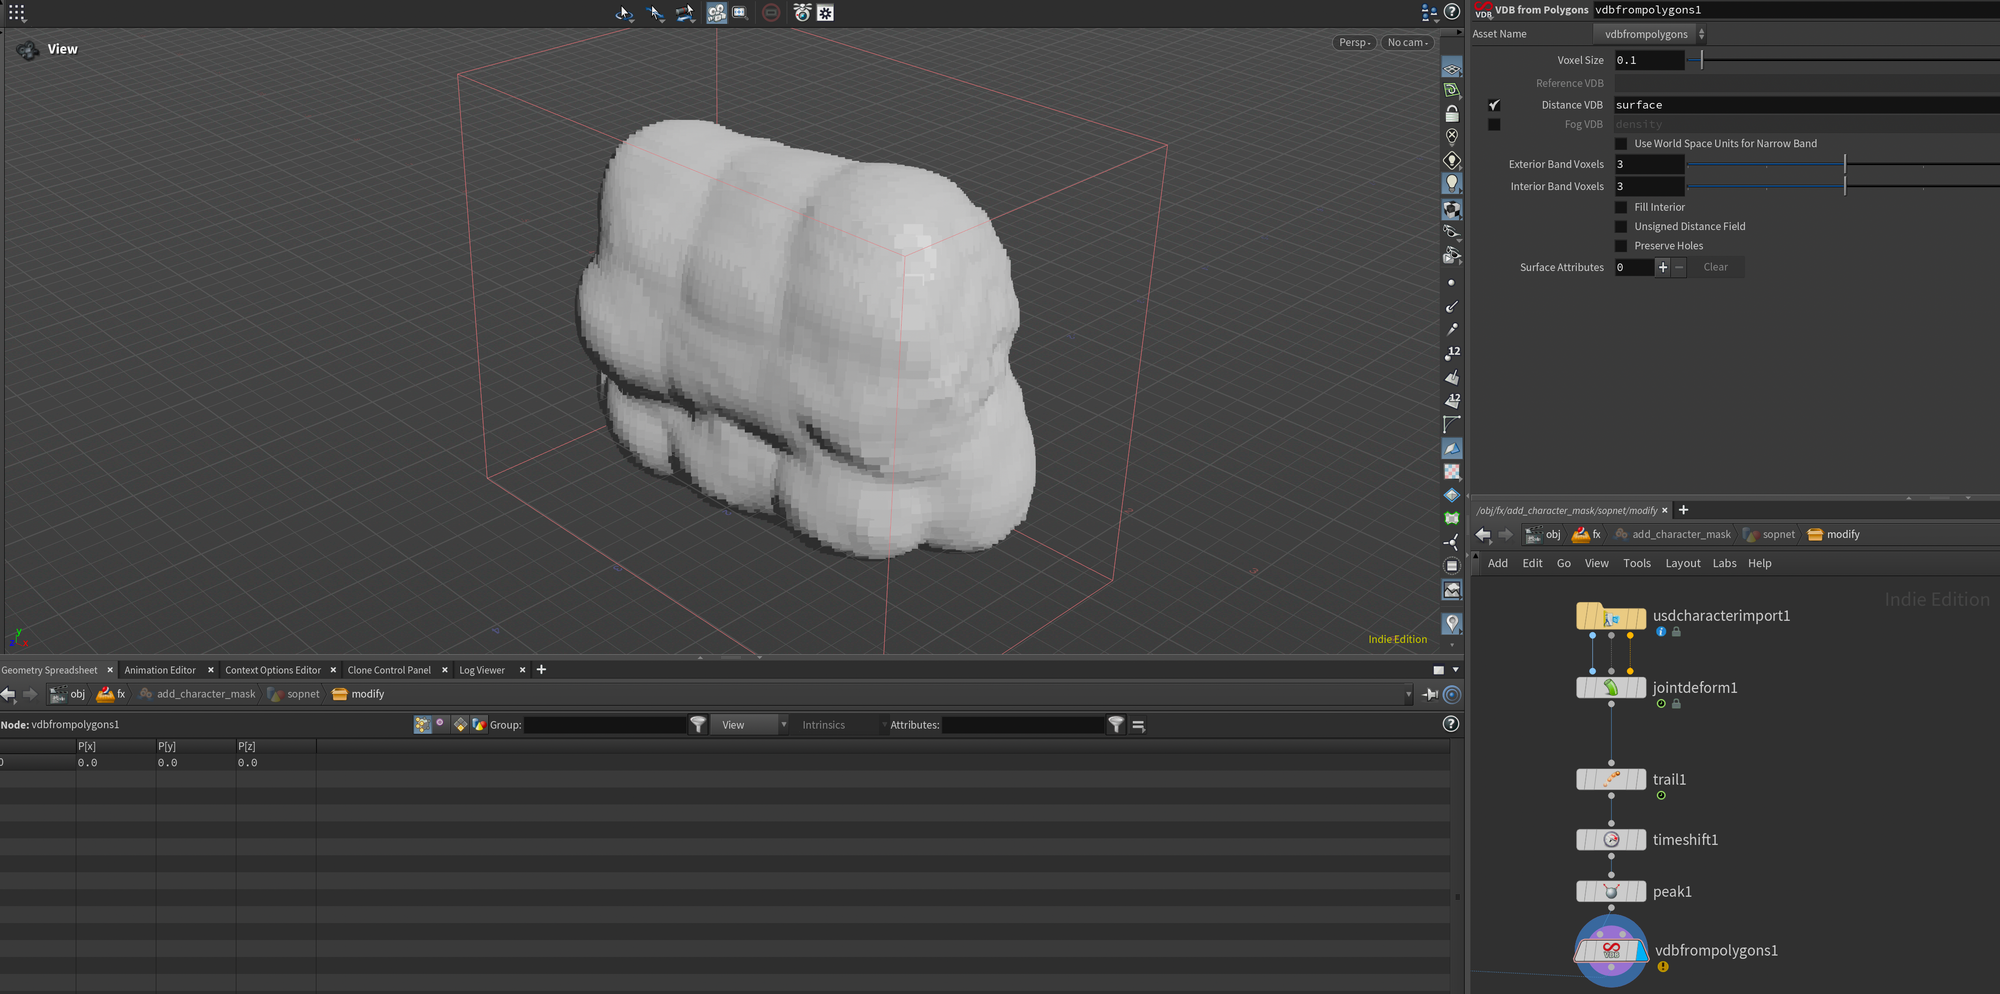Click the Voxel Size slider

tap(1701, 60)
